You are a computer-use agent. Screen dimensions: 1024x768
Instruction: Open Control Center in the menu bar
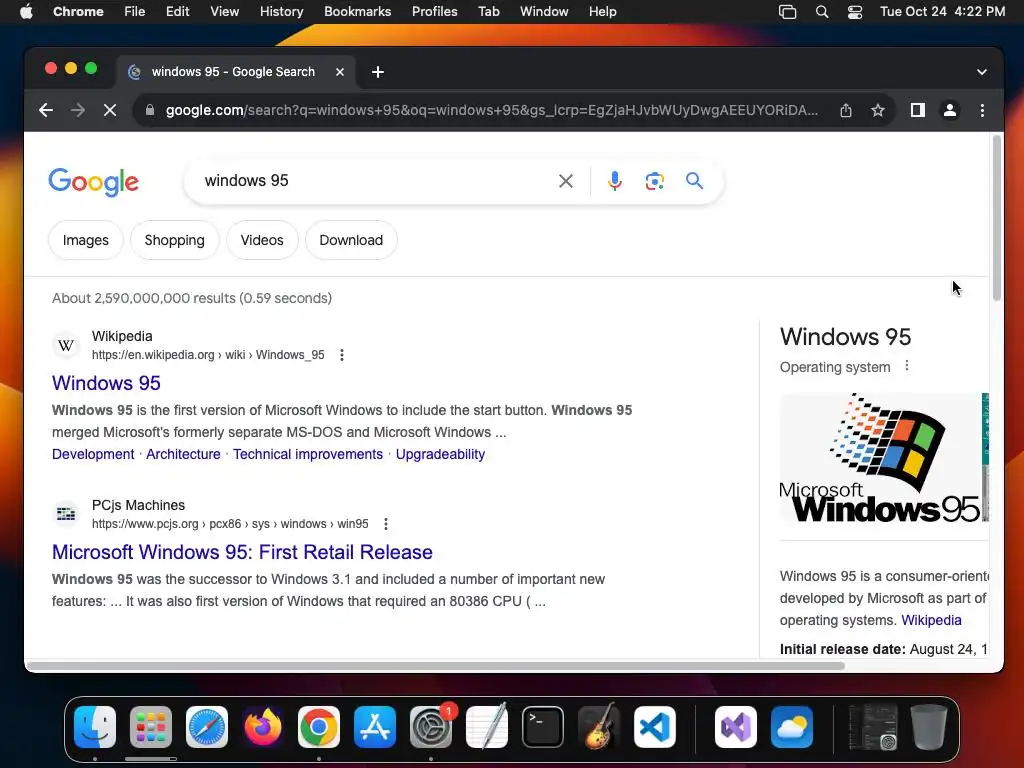pyautogui.click(x=854, y=12)
